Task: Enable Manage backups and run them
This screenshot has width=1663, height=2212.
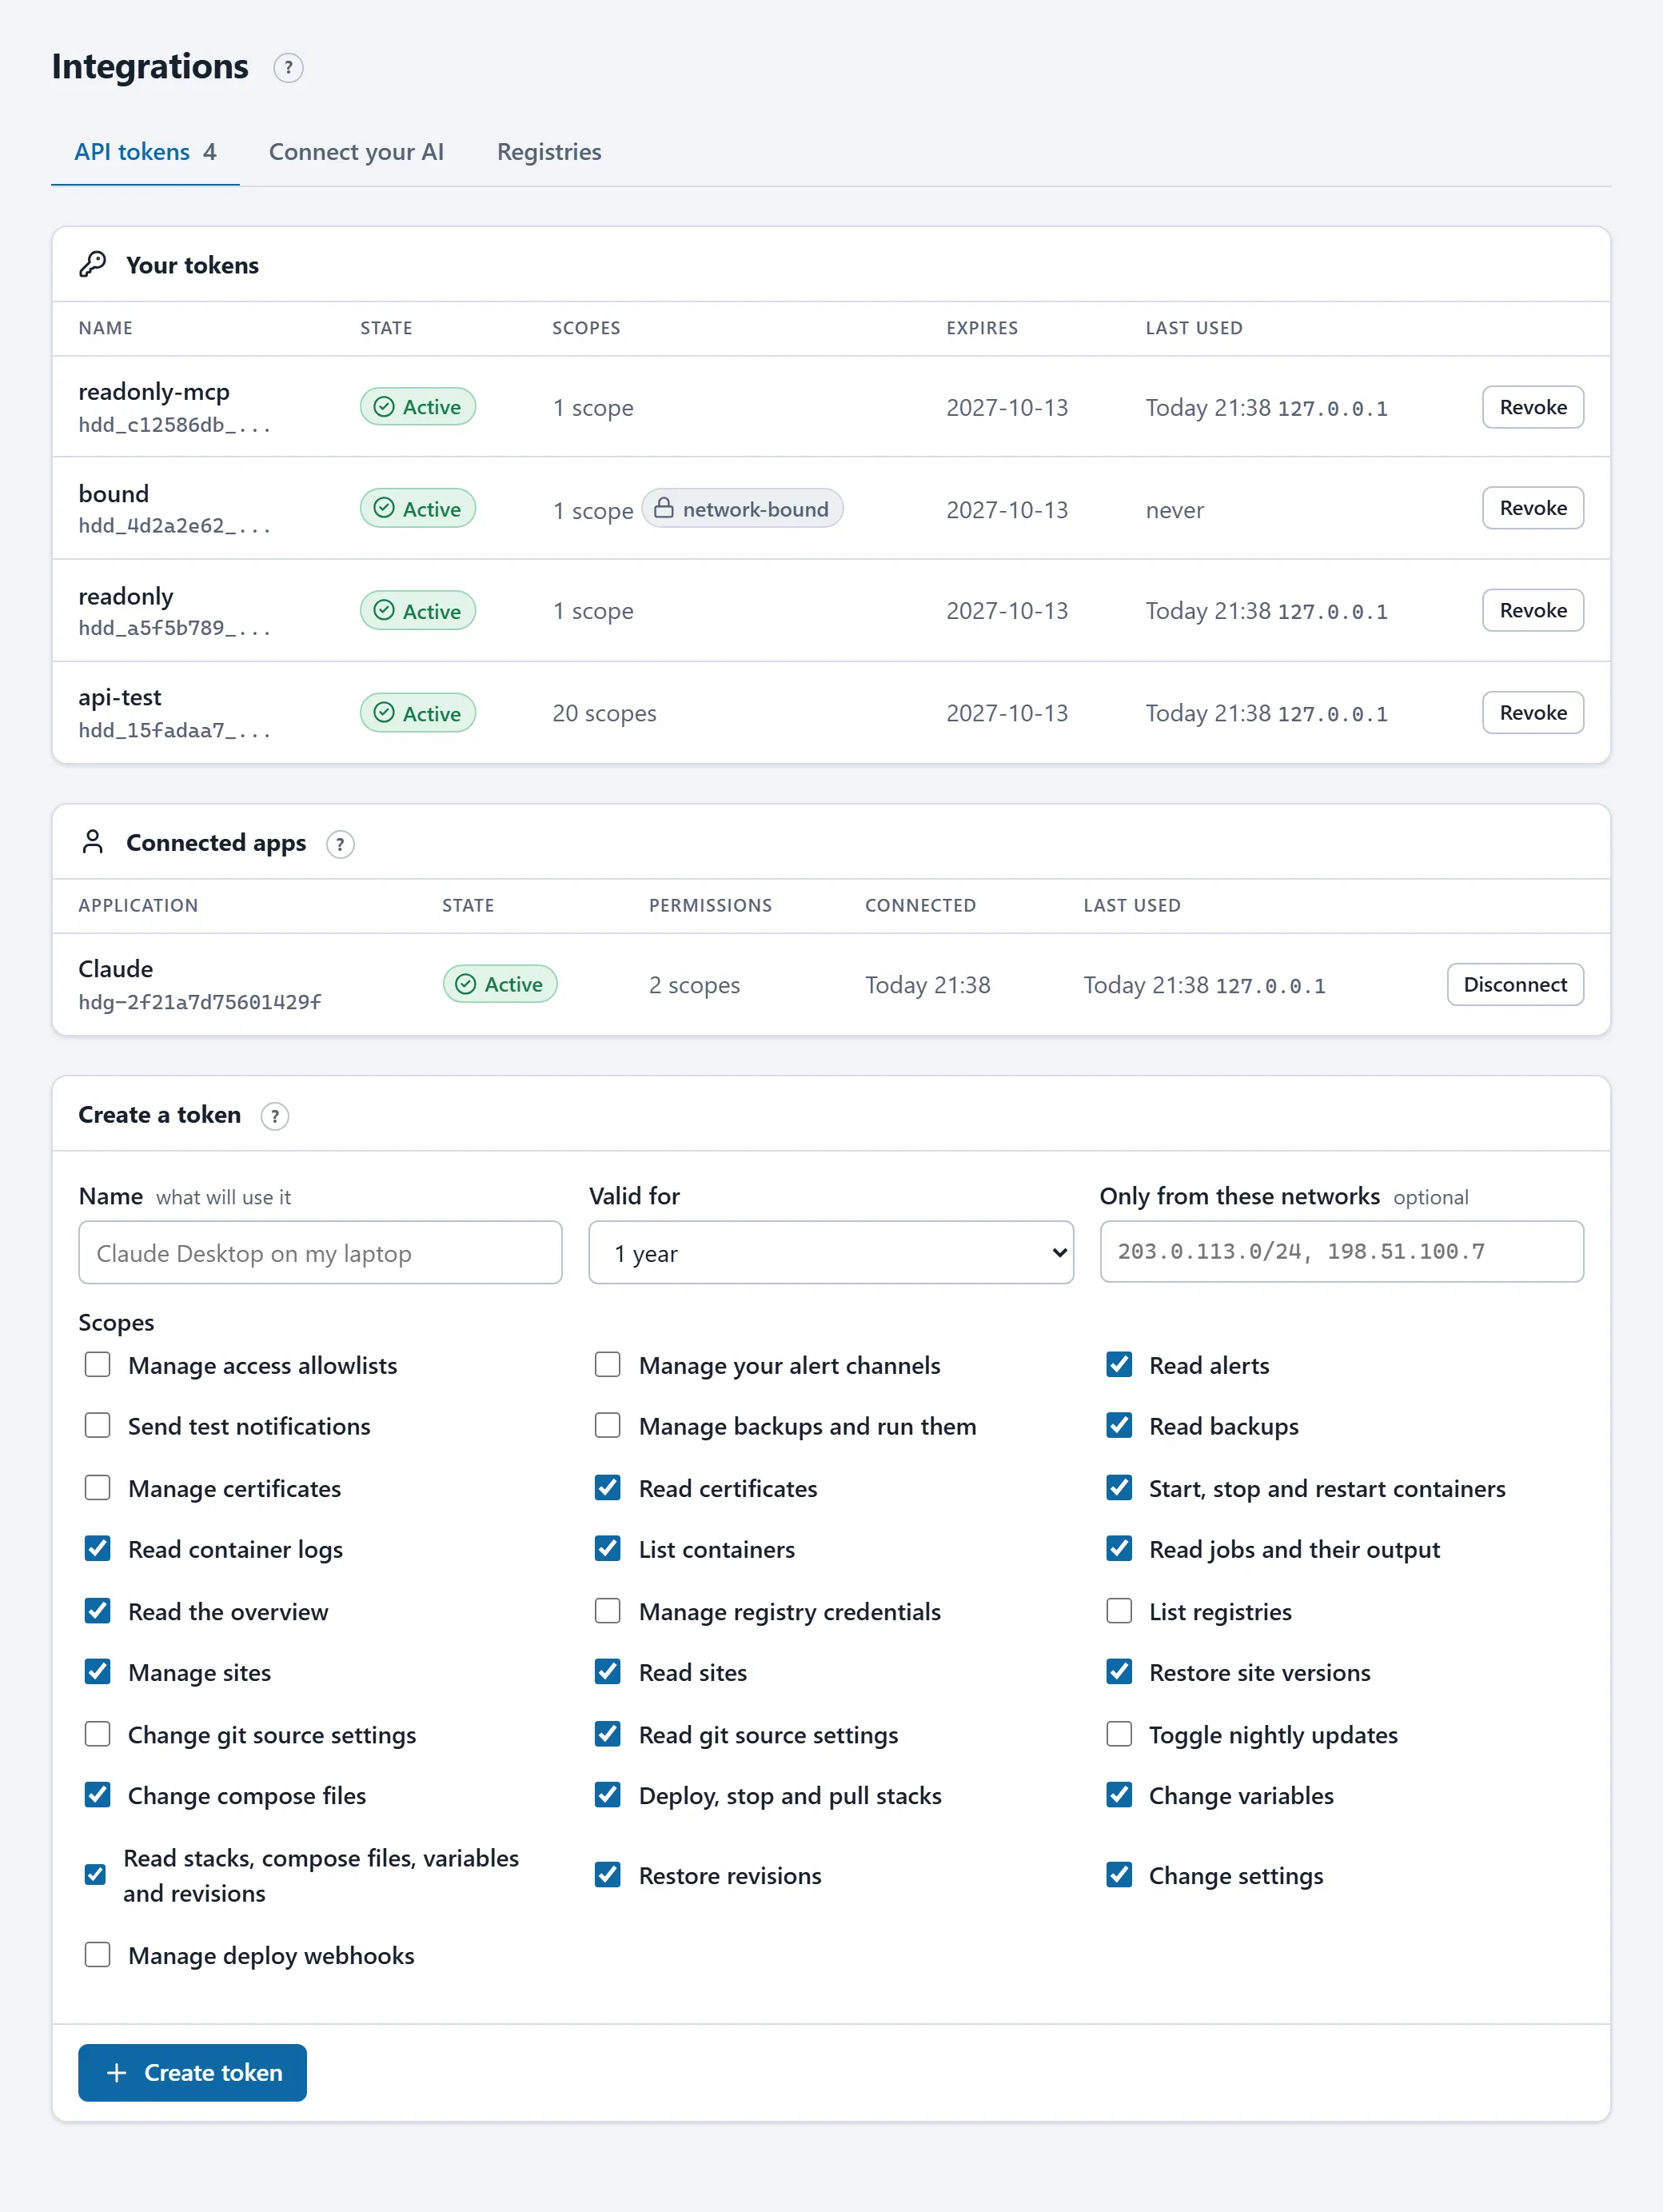Action: 608,1426
